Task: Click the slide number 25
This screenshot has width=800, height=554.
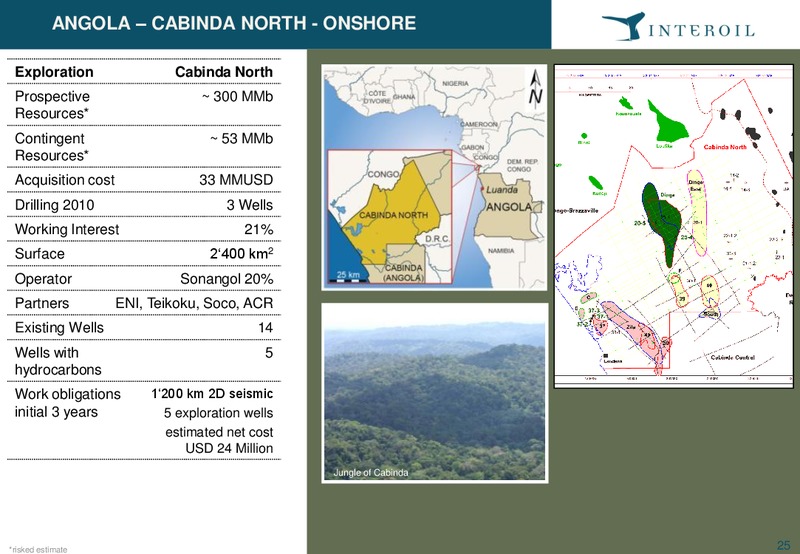Action: point(783,545)
